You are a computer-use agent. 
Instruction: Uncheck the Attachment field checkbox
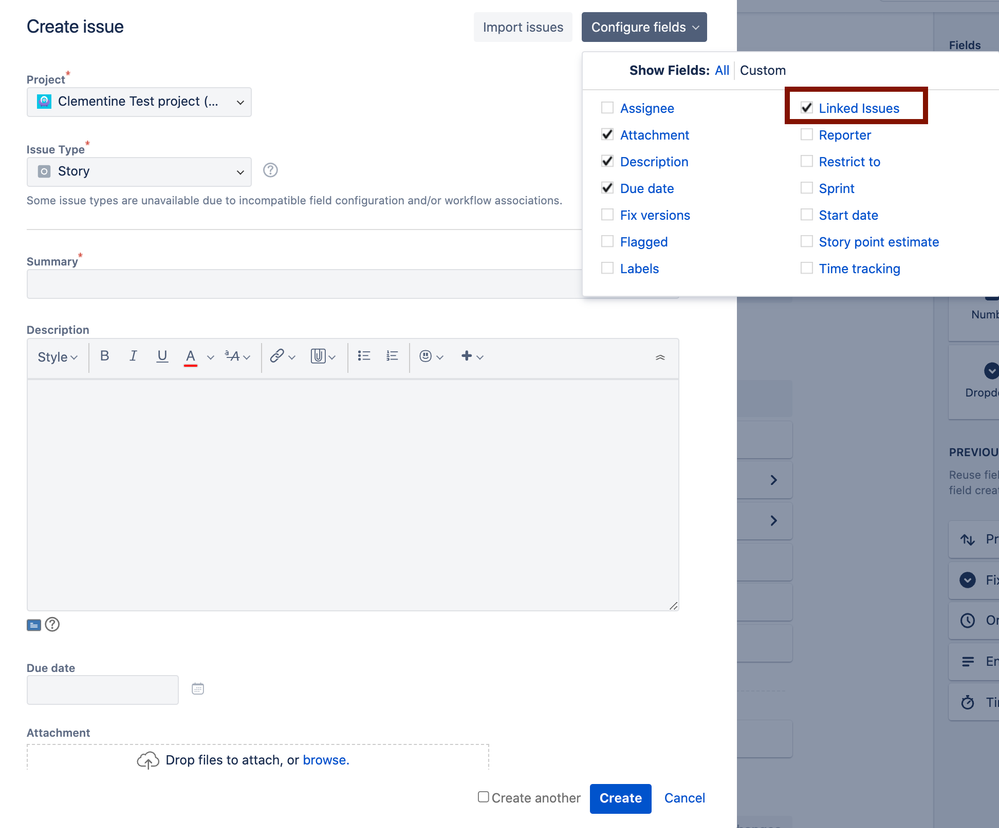pyautogui.click(x=607, y=134)
